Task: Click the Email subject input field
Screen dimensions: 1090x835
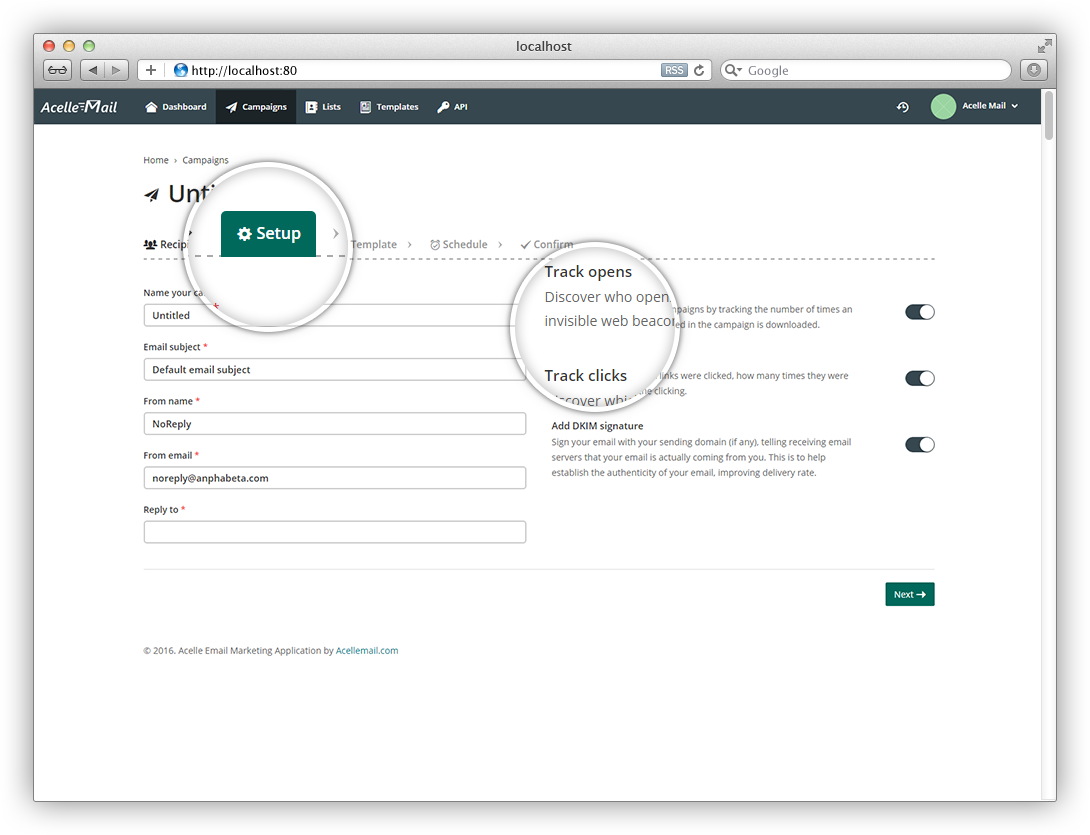Action: tap(334, 369)
